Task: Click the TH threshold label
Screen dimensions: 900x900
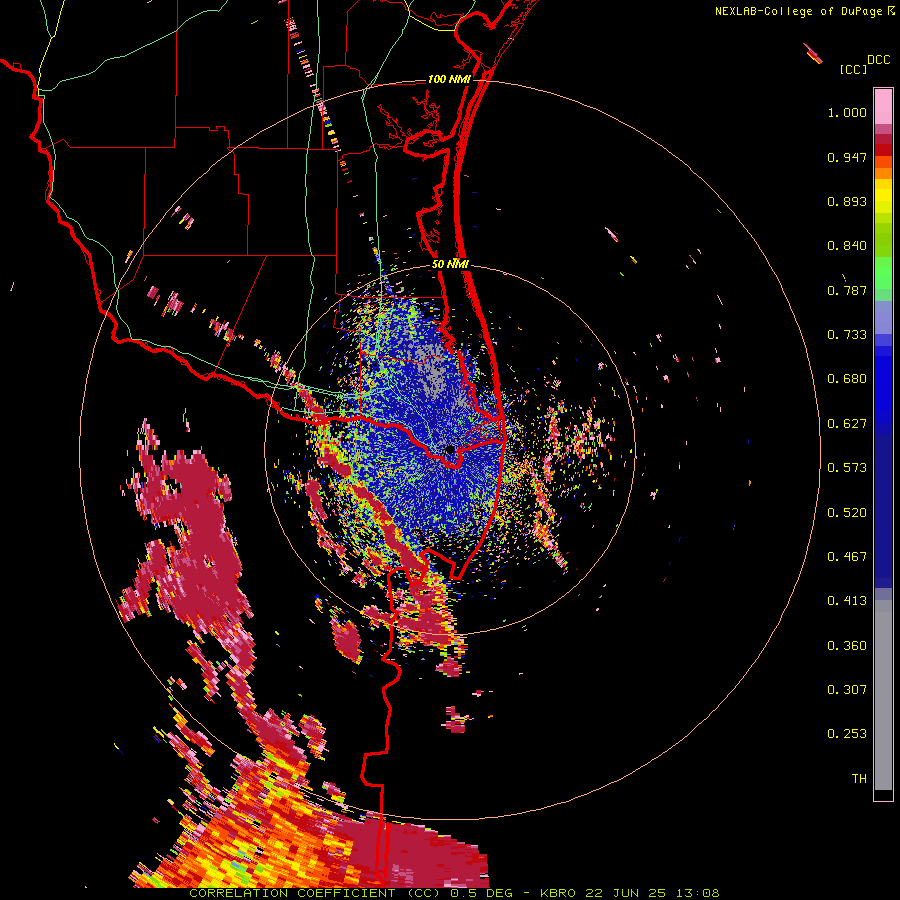Action: (x=859, y=779)
